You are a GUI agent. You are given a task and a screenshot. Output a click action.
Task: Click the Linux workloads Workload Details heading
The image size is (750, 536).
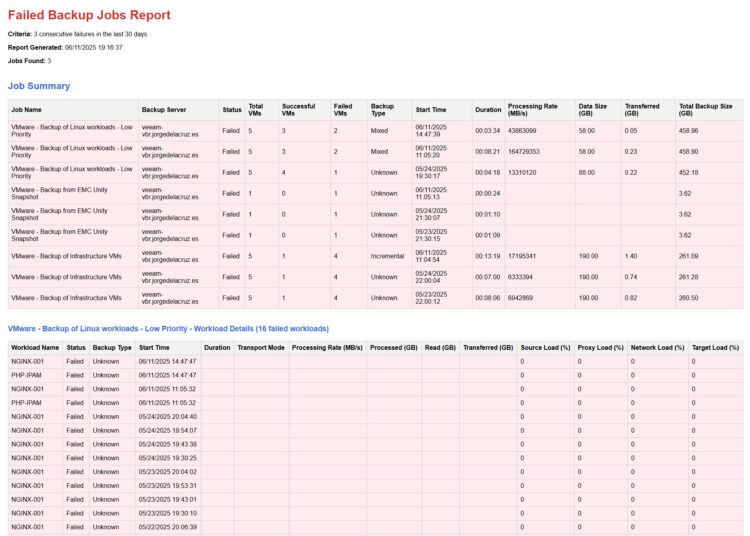(168, 328)
